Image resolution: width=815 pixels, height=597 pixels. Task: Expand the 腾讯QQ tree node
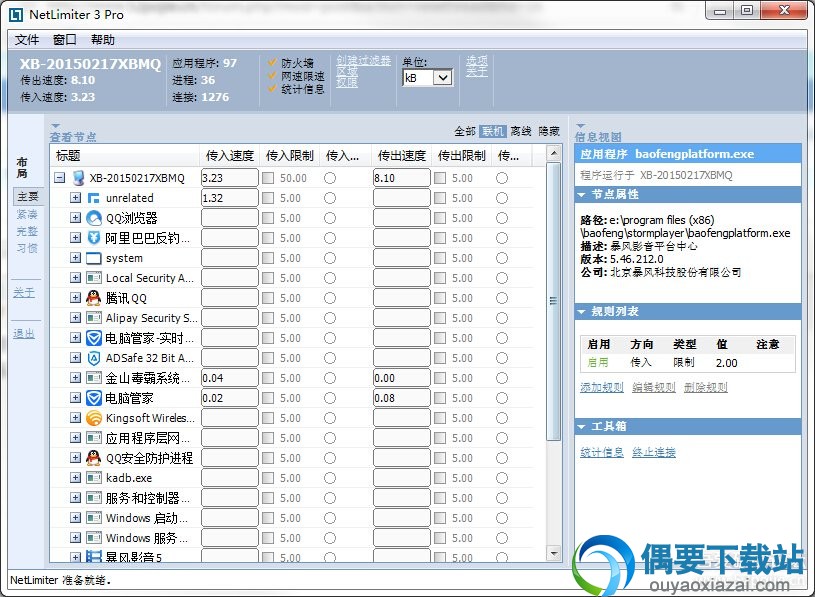click(76, 298)
